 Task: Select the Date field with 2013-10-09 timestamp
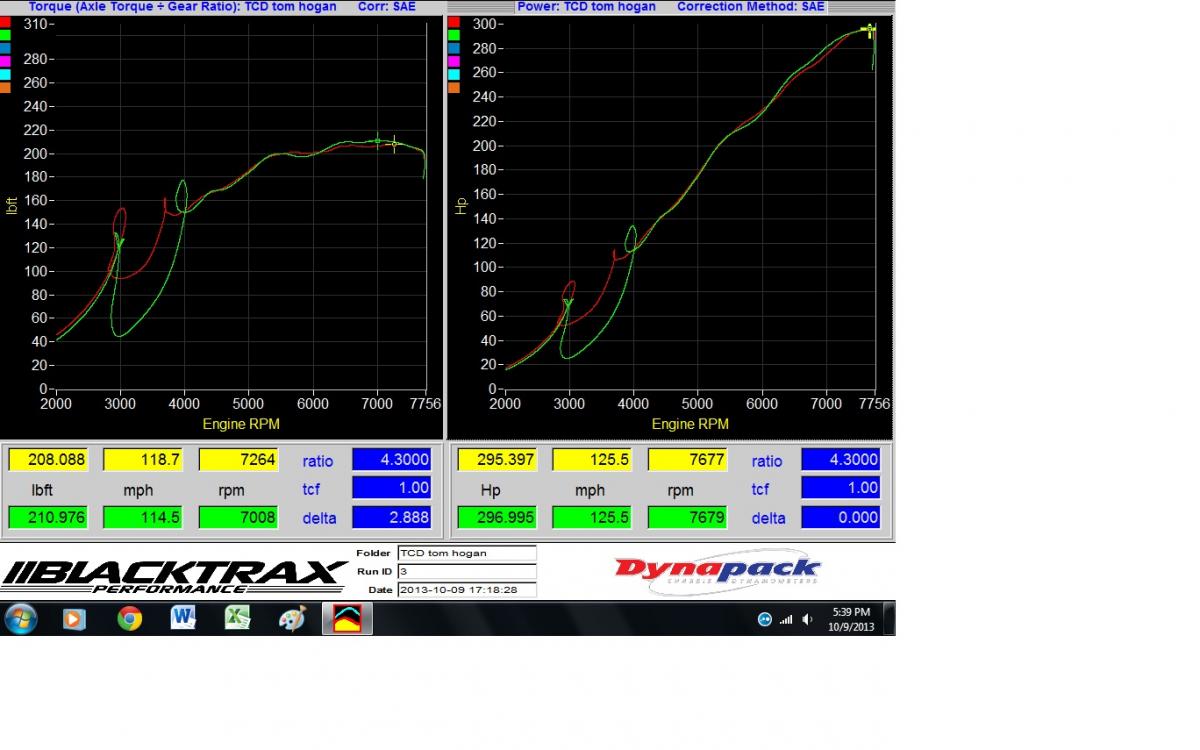466,590
